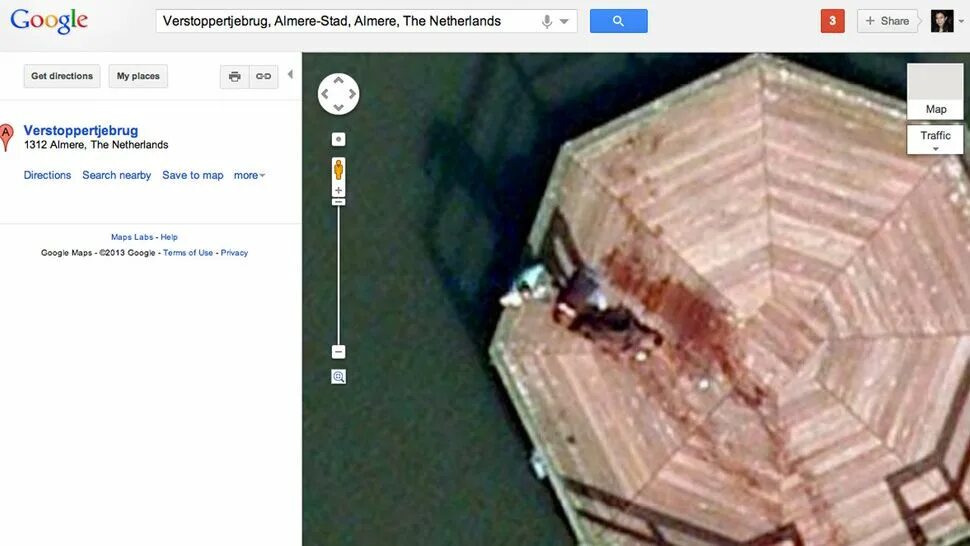
Task: Click the Get directions button
Action: (62, 76)
